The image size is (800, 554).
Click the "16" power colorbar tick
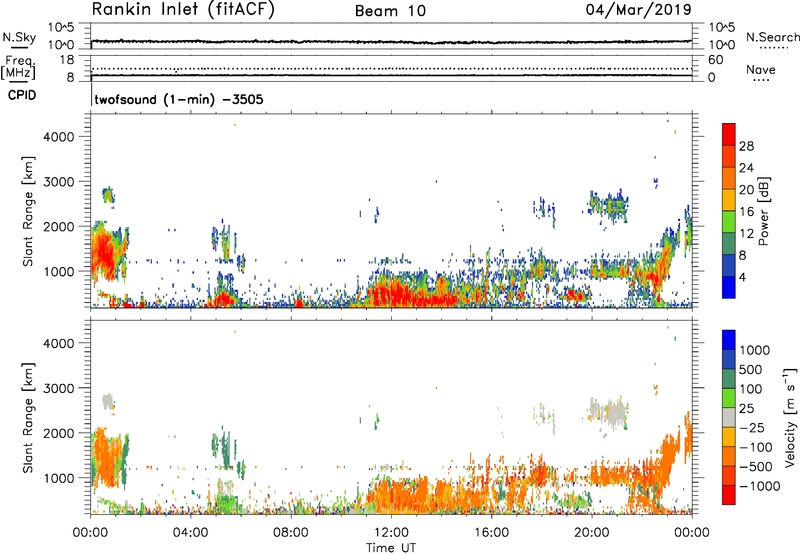[x=746, y=212]
